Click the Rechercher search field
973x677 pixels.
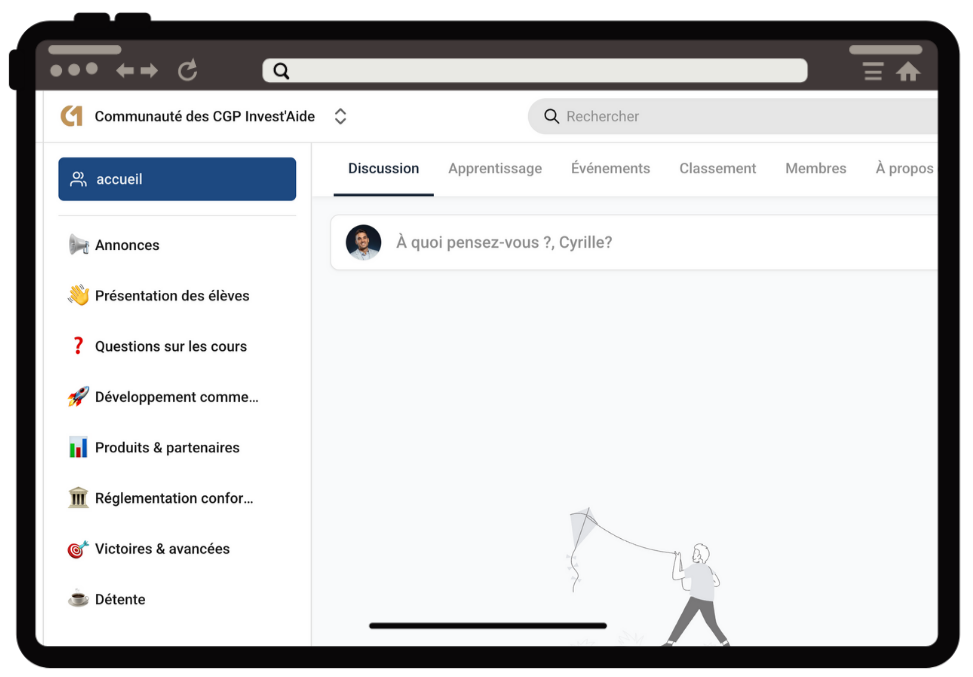point(740,116)
